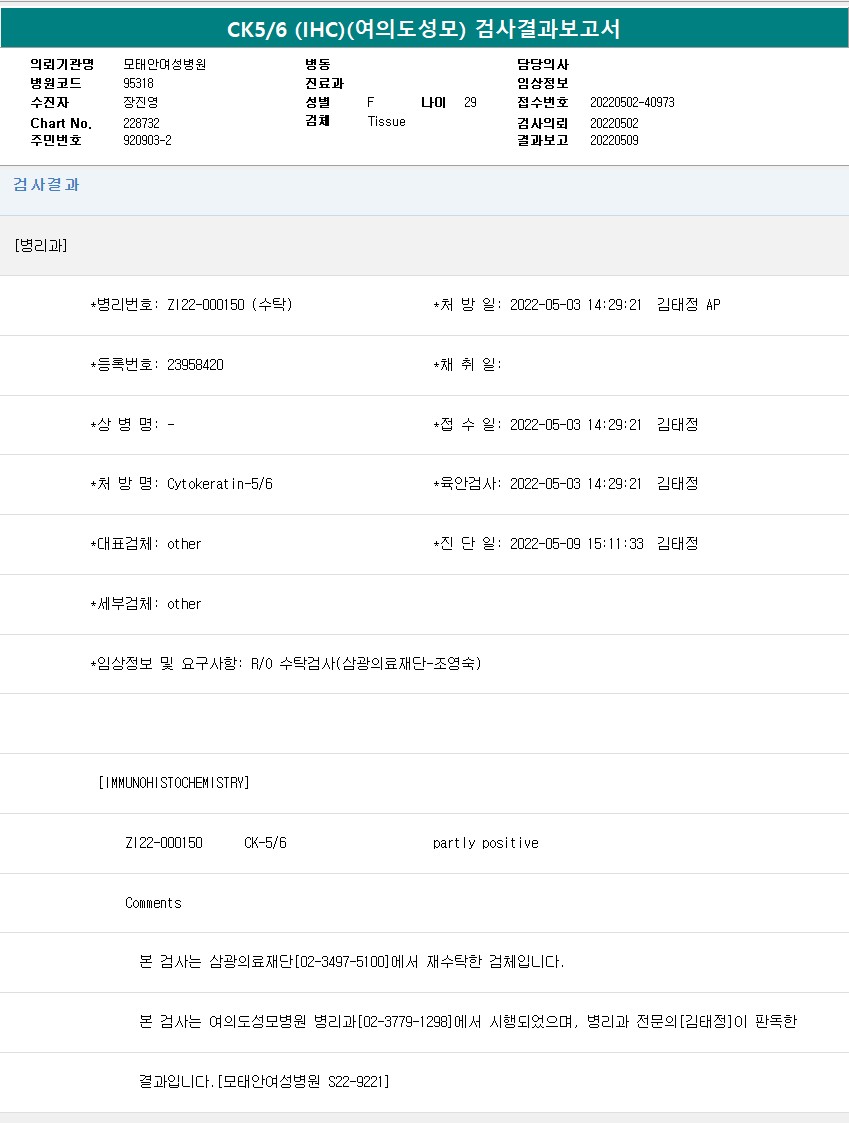Click Chart No. value 228732
This screenshot has width=849, height=1123.
click(x=141, y=123)
